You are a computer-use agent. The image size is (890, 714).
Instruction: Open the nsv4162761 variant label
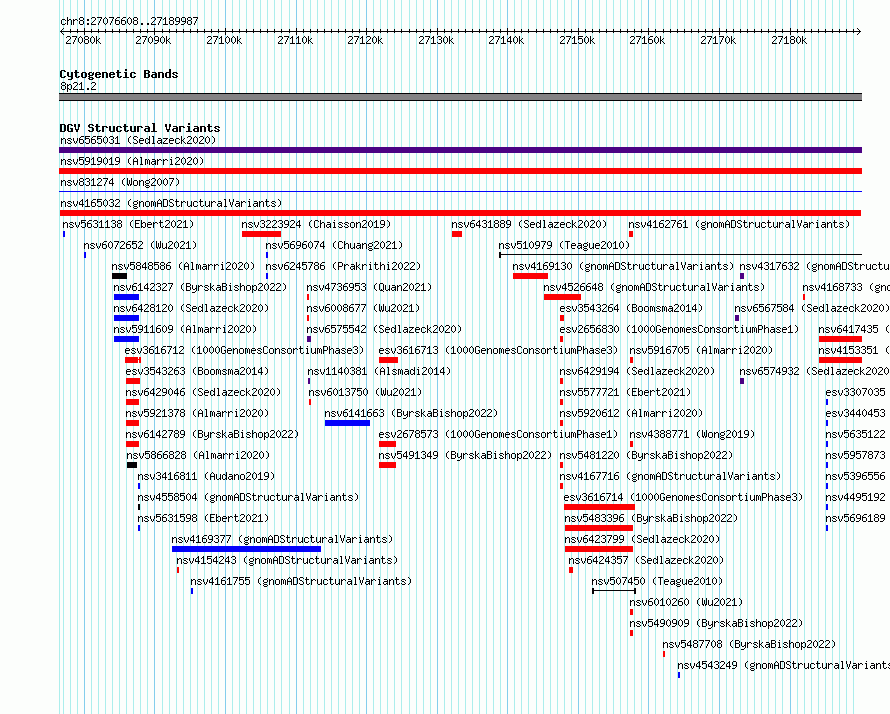pos(739,224)
